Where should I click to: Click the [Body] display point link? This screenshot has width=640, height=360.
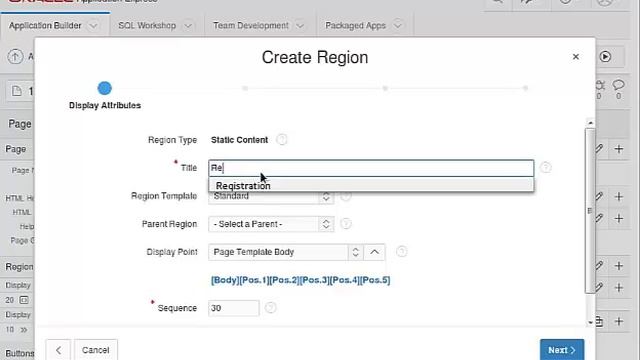[225, 280]
